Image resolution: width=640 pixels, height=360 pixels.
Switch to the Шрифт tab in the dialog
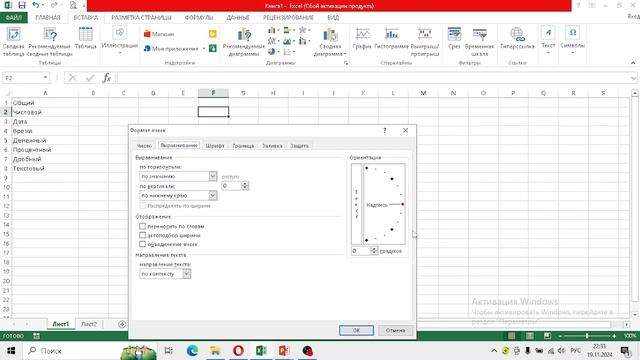215,146
